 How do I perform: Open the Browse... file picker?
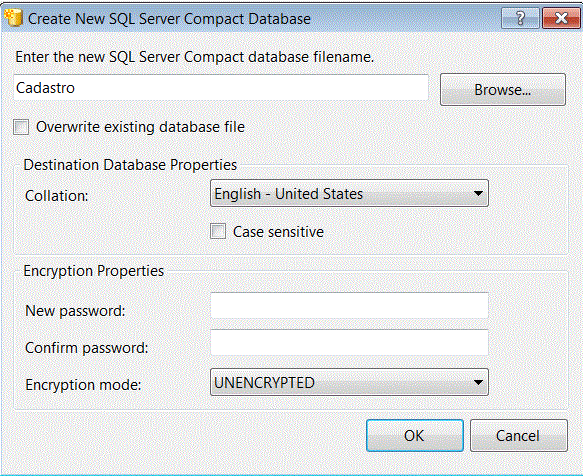coord(503,90)
